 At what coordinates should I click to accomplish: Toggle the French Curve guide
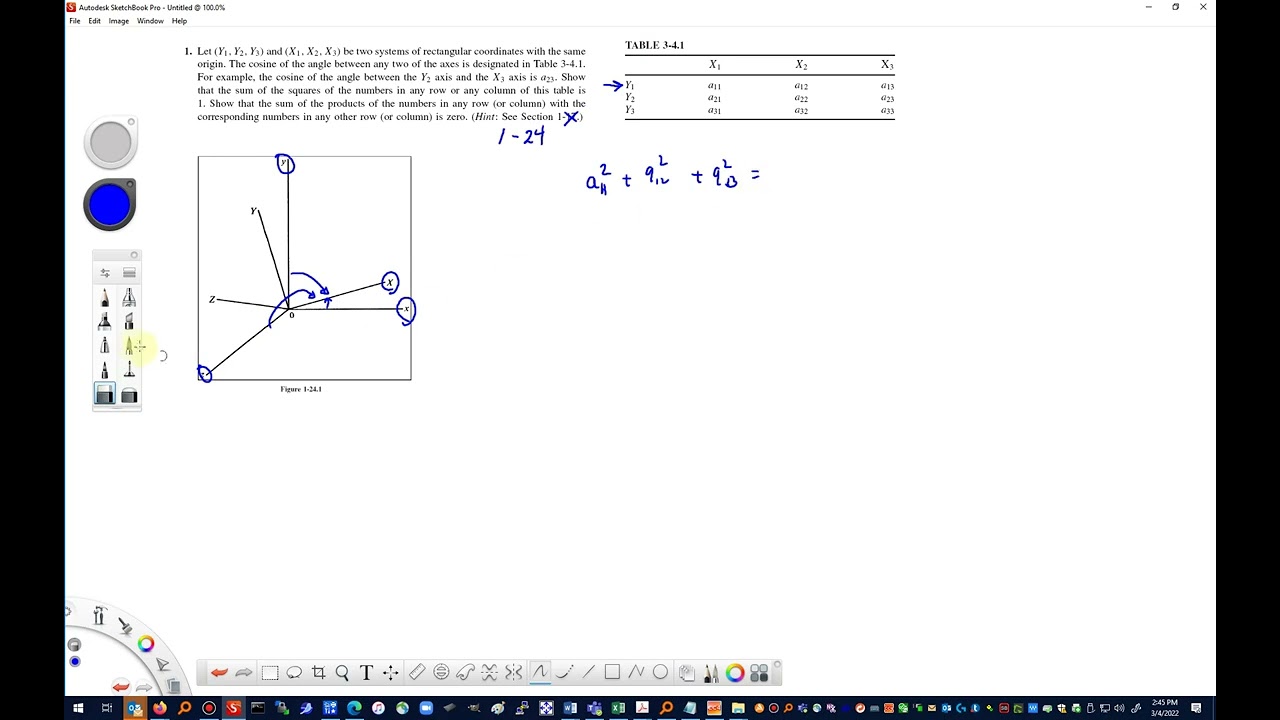click(465, 673)
